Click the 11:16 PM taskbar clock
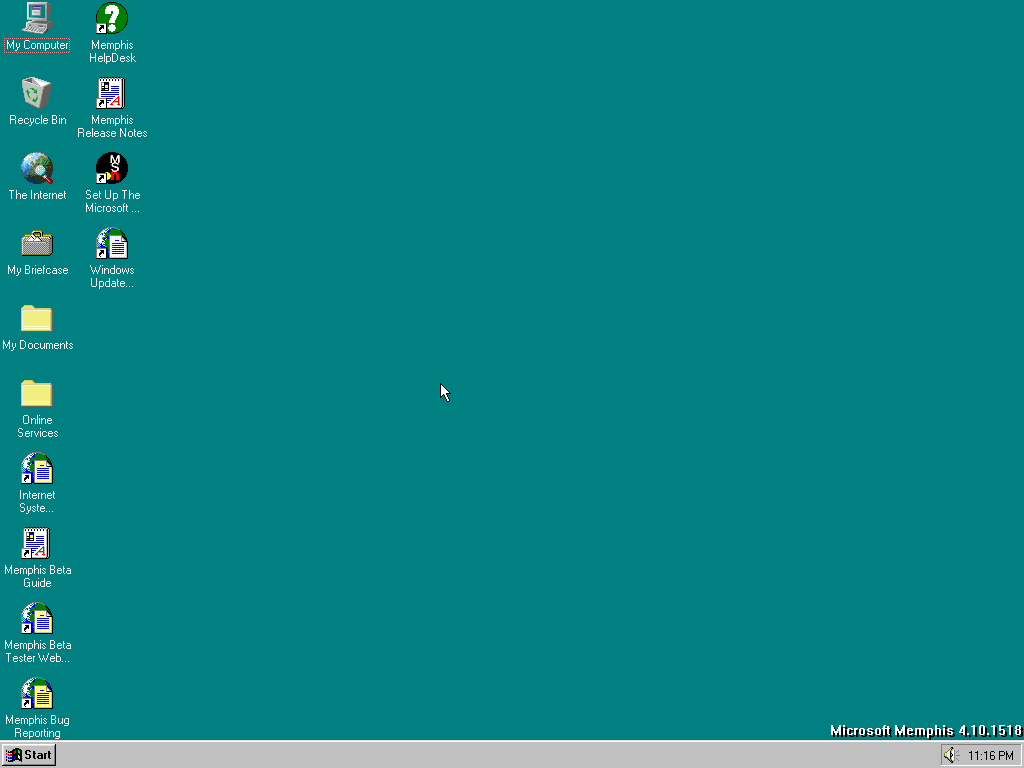 point(991,756)
